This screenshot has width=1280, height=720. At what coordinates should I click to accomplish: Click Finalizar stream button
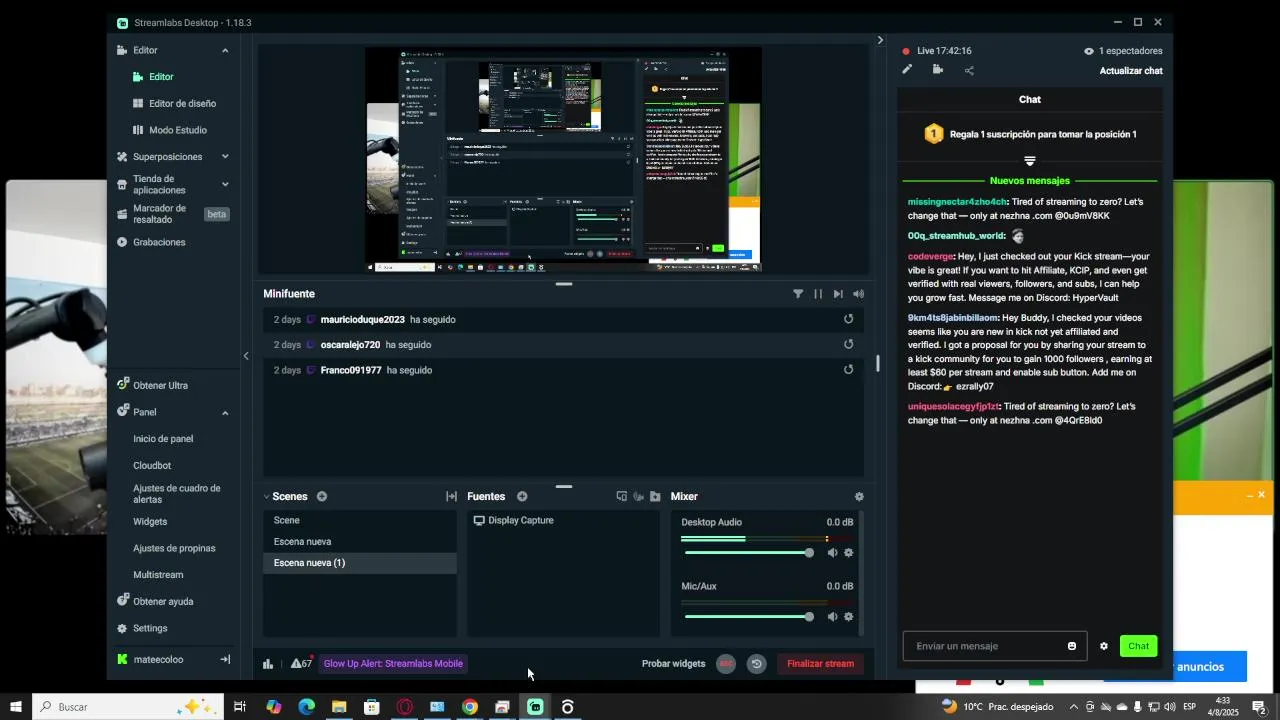click(x=820, y=663)
